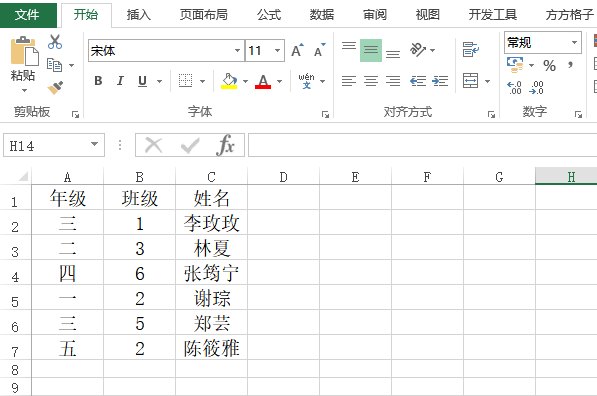Switch to 页面布局 tab
The width and height of the screenshot is (597, 396).
pos(204,15)
